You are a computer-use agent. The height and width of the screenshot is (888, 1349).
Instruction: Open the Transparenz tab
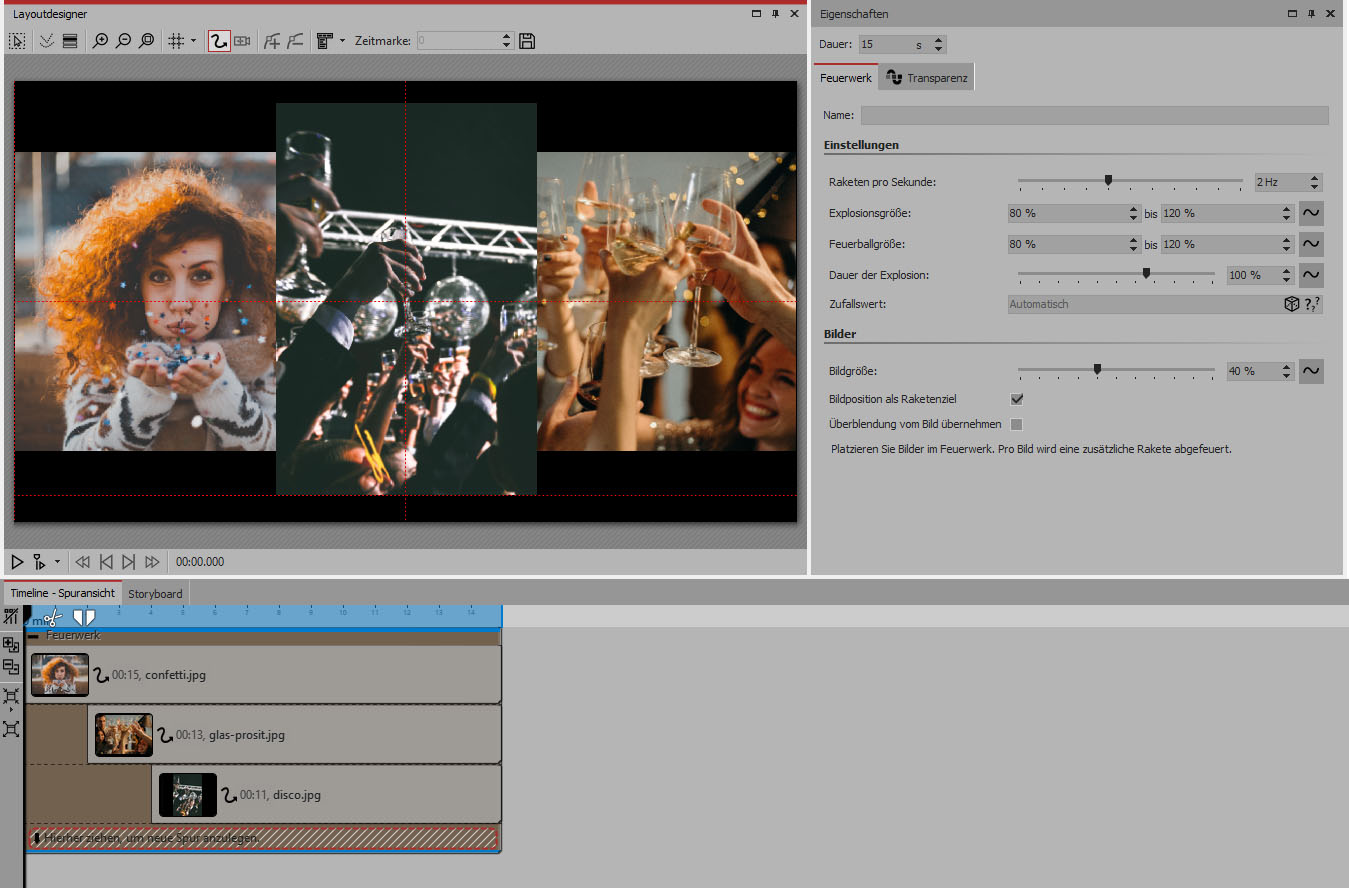click(x=926, y=78)
